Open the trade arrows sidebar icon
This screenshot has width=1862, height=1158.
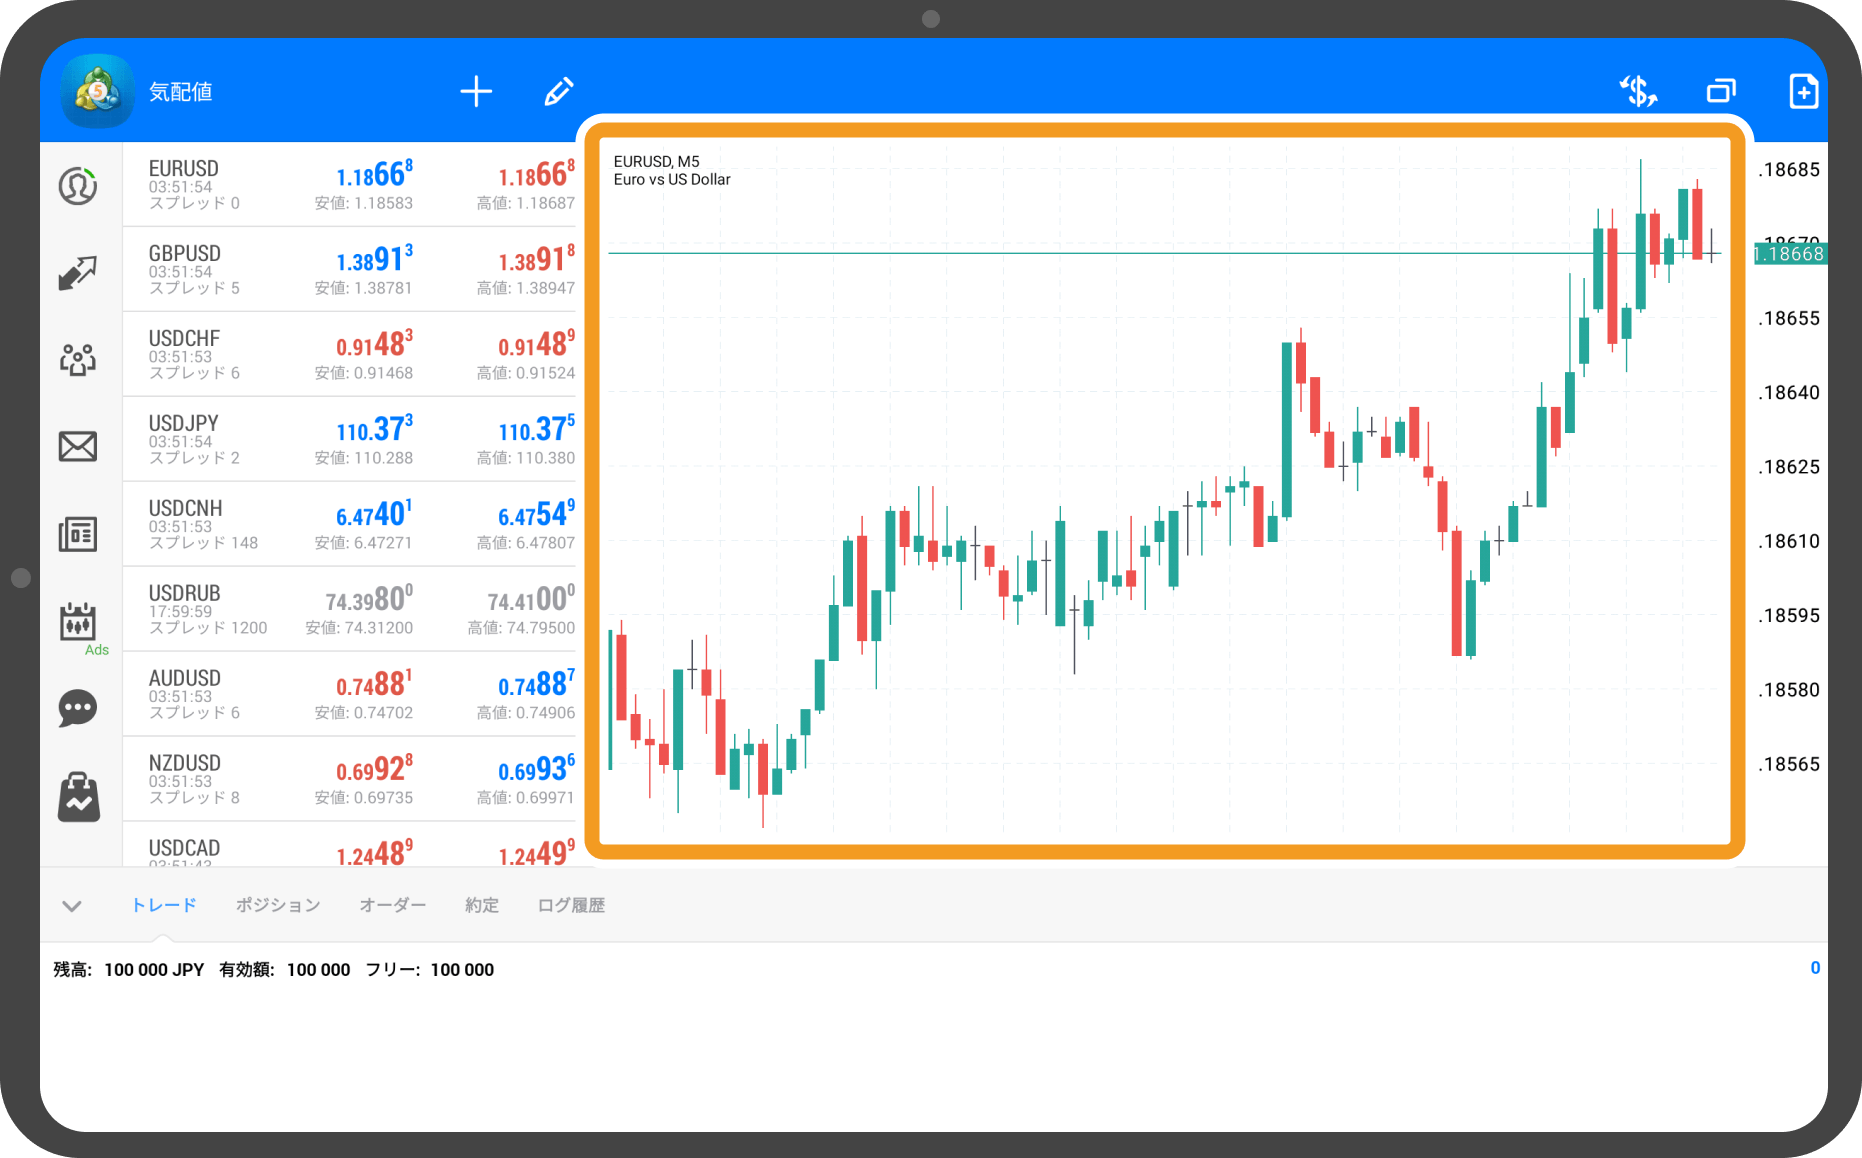click(78, 272)
